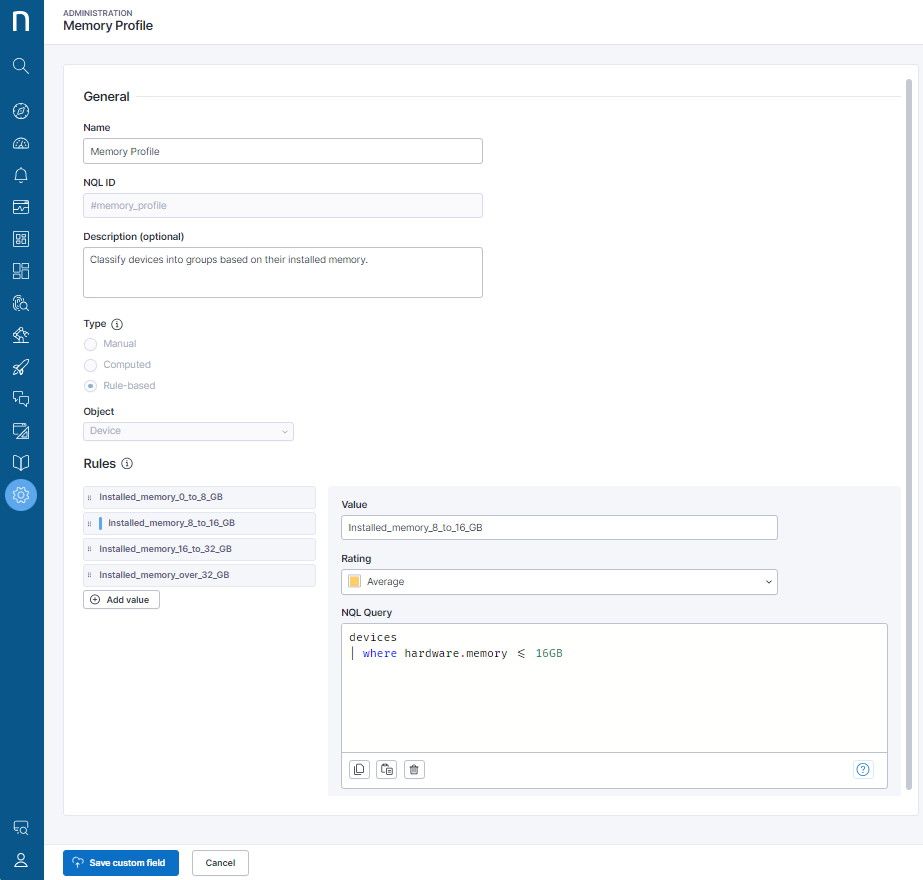Select the Computed type radio button
The width and height of the screenshot is (923, 880).
tap(91, 365)
